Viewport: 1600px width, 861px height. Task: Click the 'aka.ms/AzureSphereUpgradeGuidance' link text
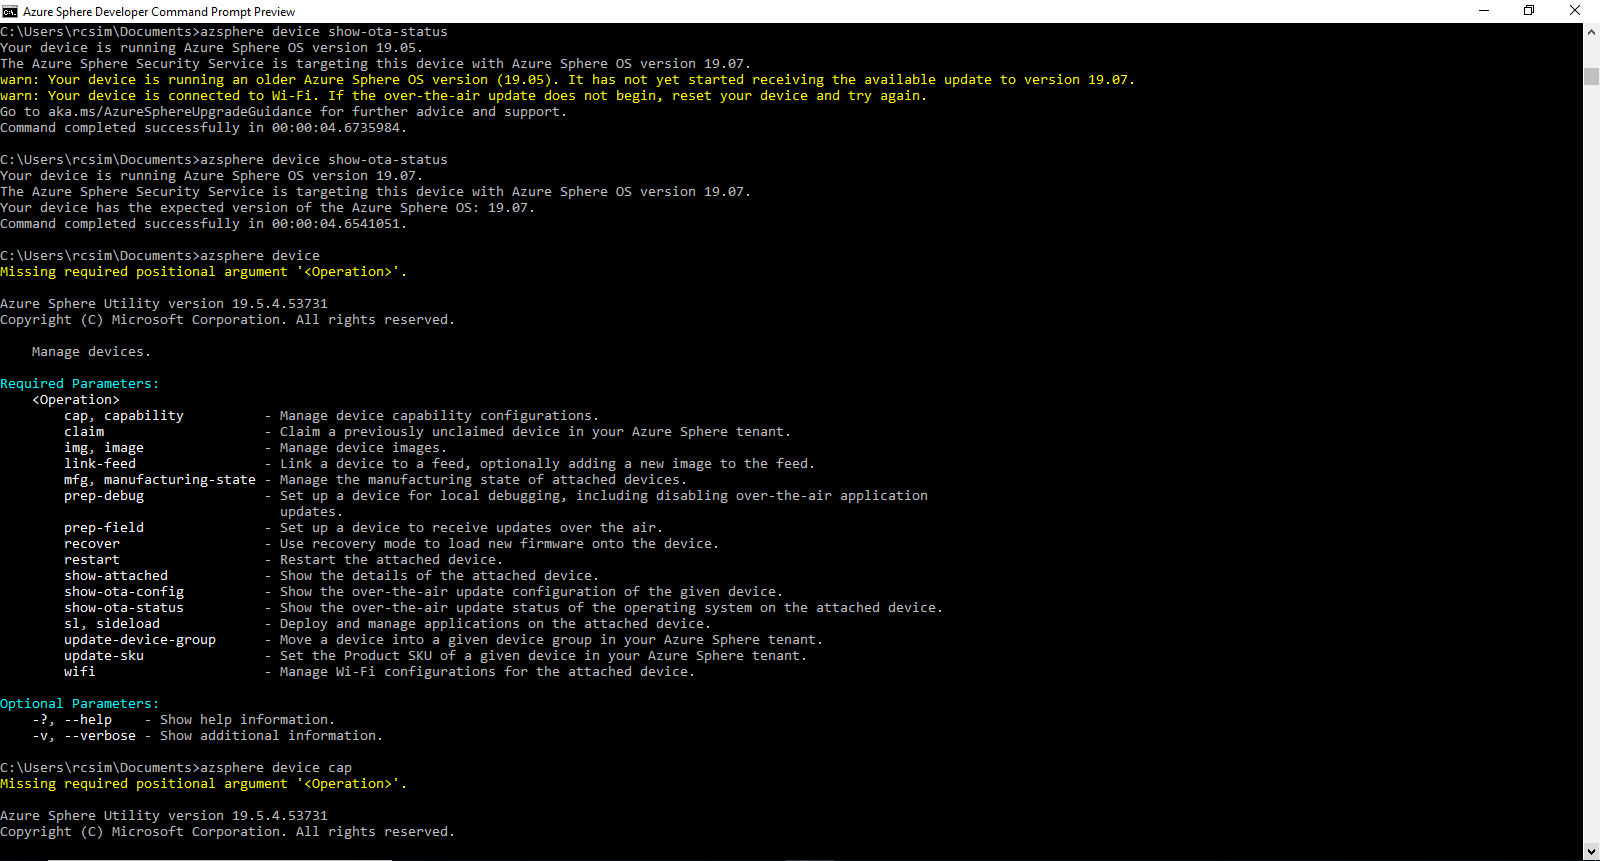click(x=180, y=112)
